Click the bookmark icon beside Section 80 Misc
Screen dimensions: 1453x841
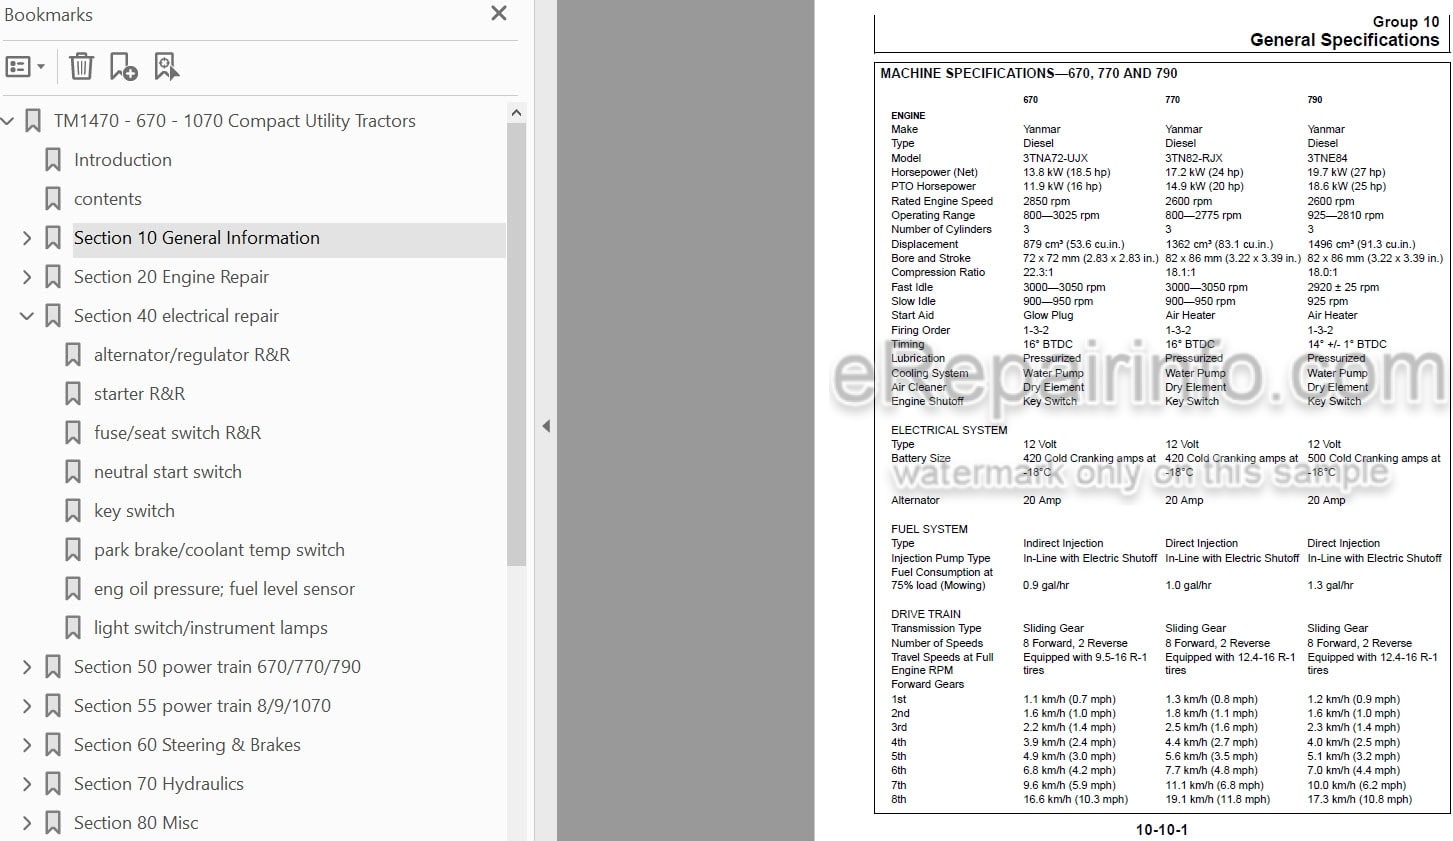53,823
